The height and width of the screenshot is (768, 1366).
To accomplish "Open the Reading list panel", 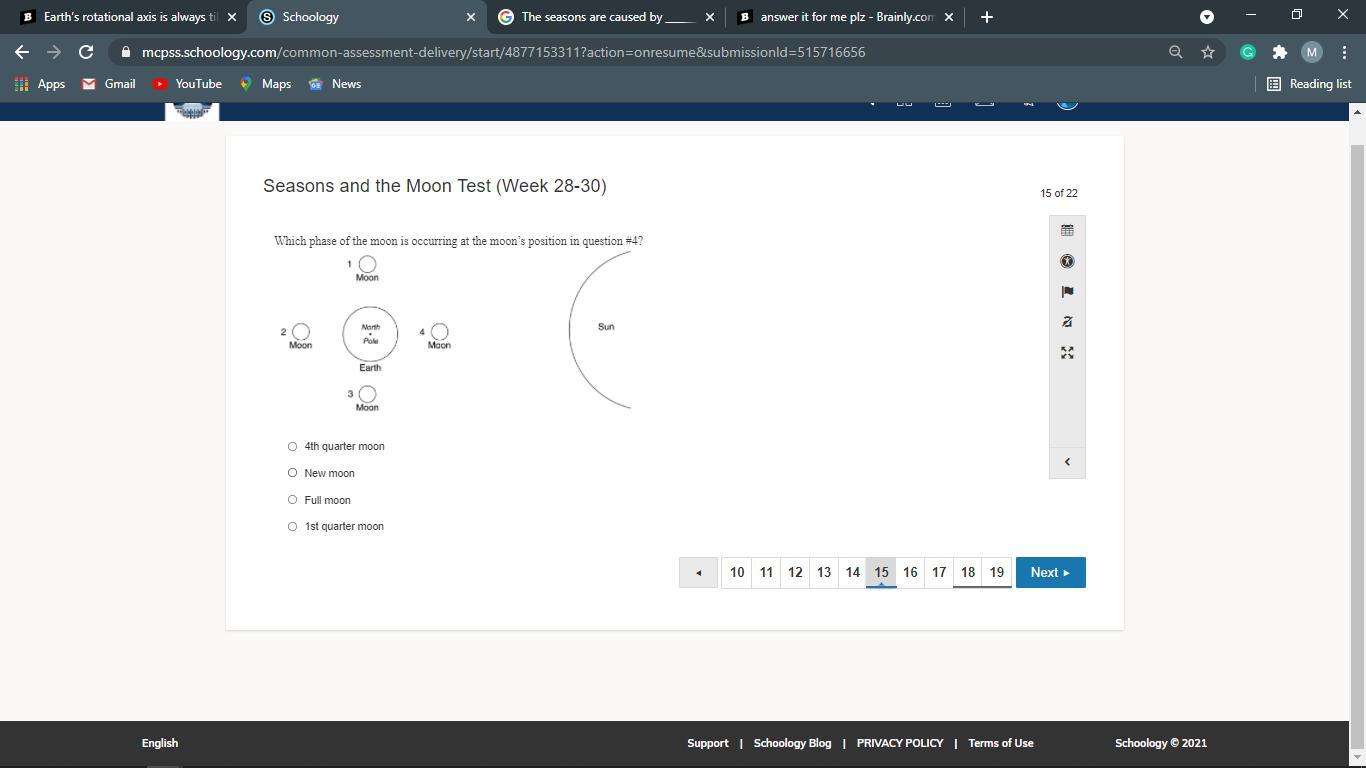I will (1309, 84).
